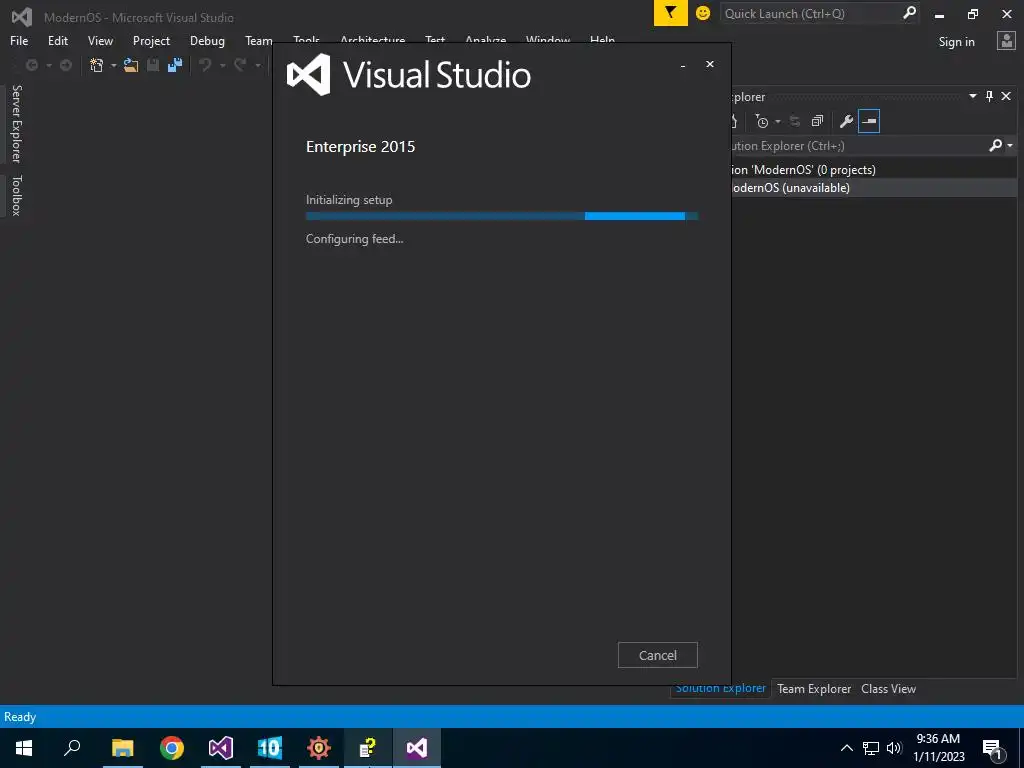The width and height of the screenshot is (1024, 768).
Task: Click the taskbar search magnifier
Action: coord(72,747)
